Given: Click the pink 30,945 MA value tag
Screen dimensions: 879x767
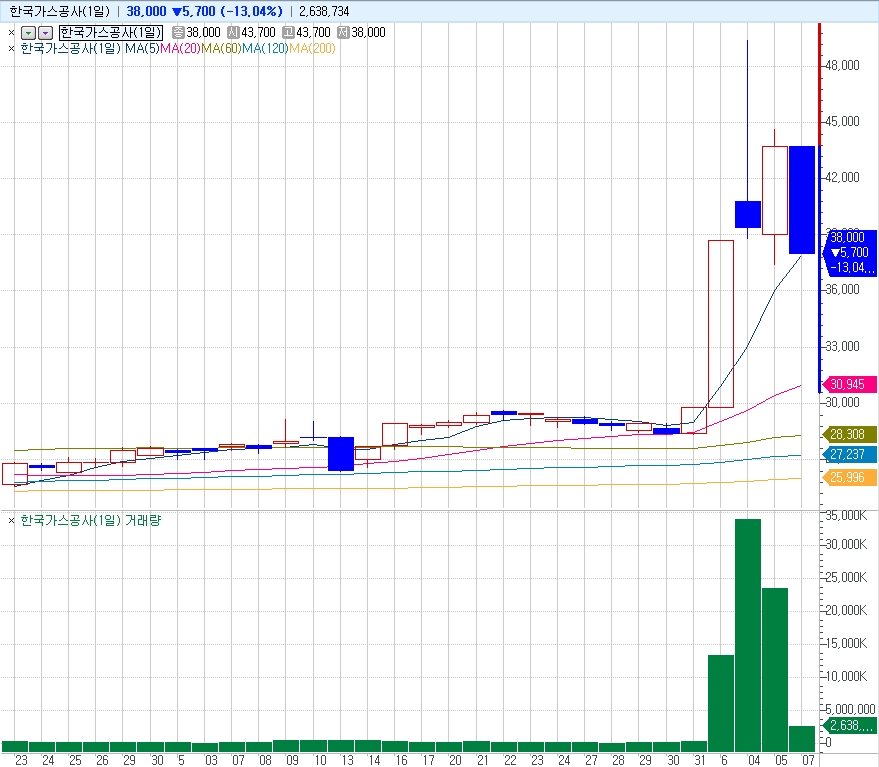Looking at the screenshot, I should 849,384.
